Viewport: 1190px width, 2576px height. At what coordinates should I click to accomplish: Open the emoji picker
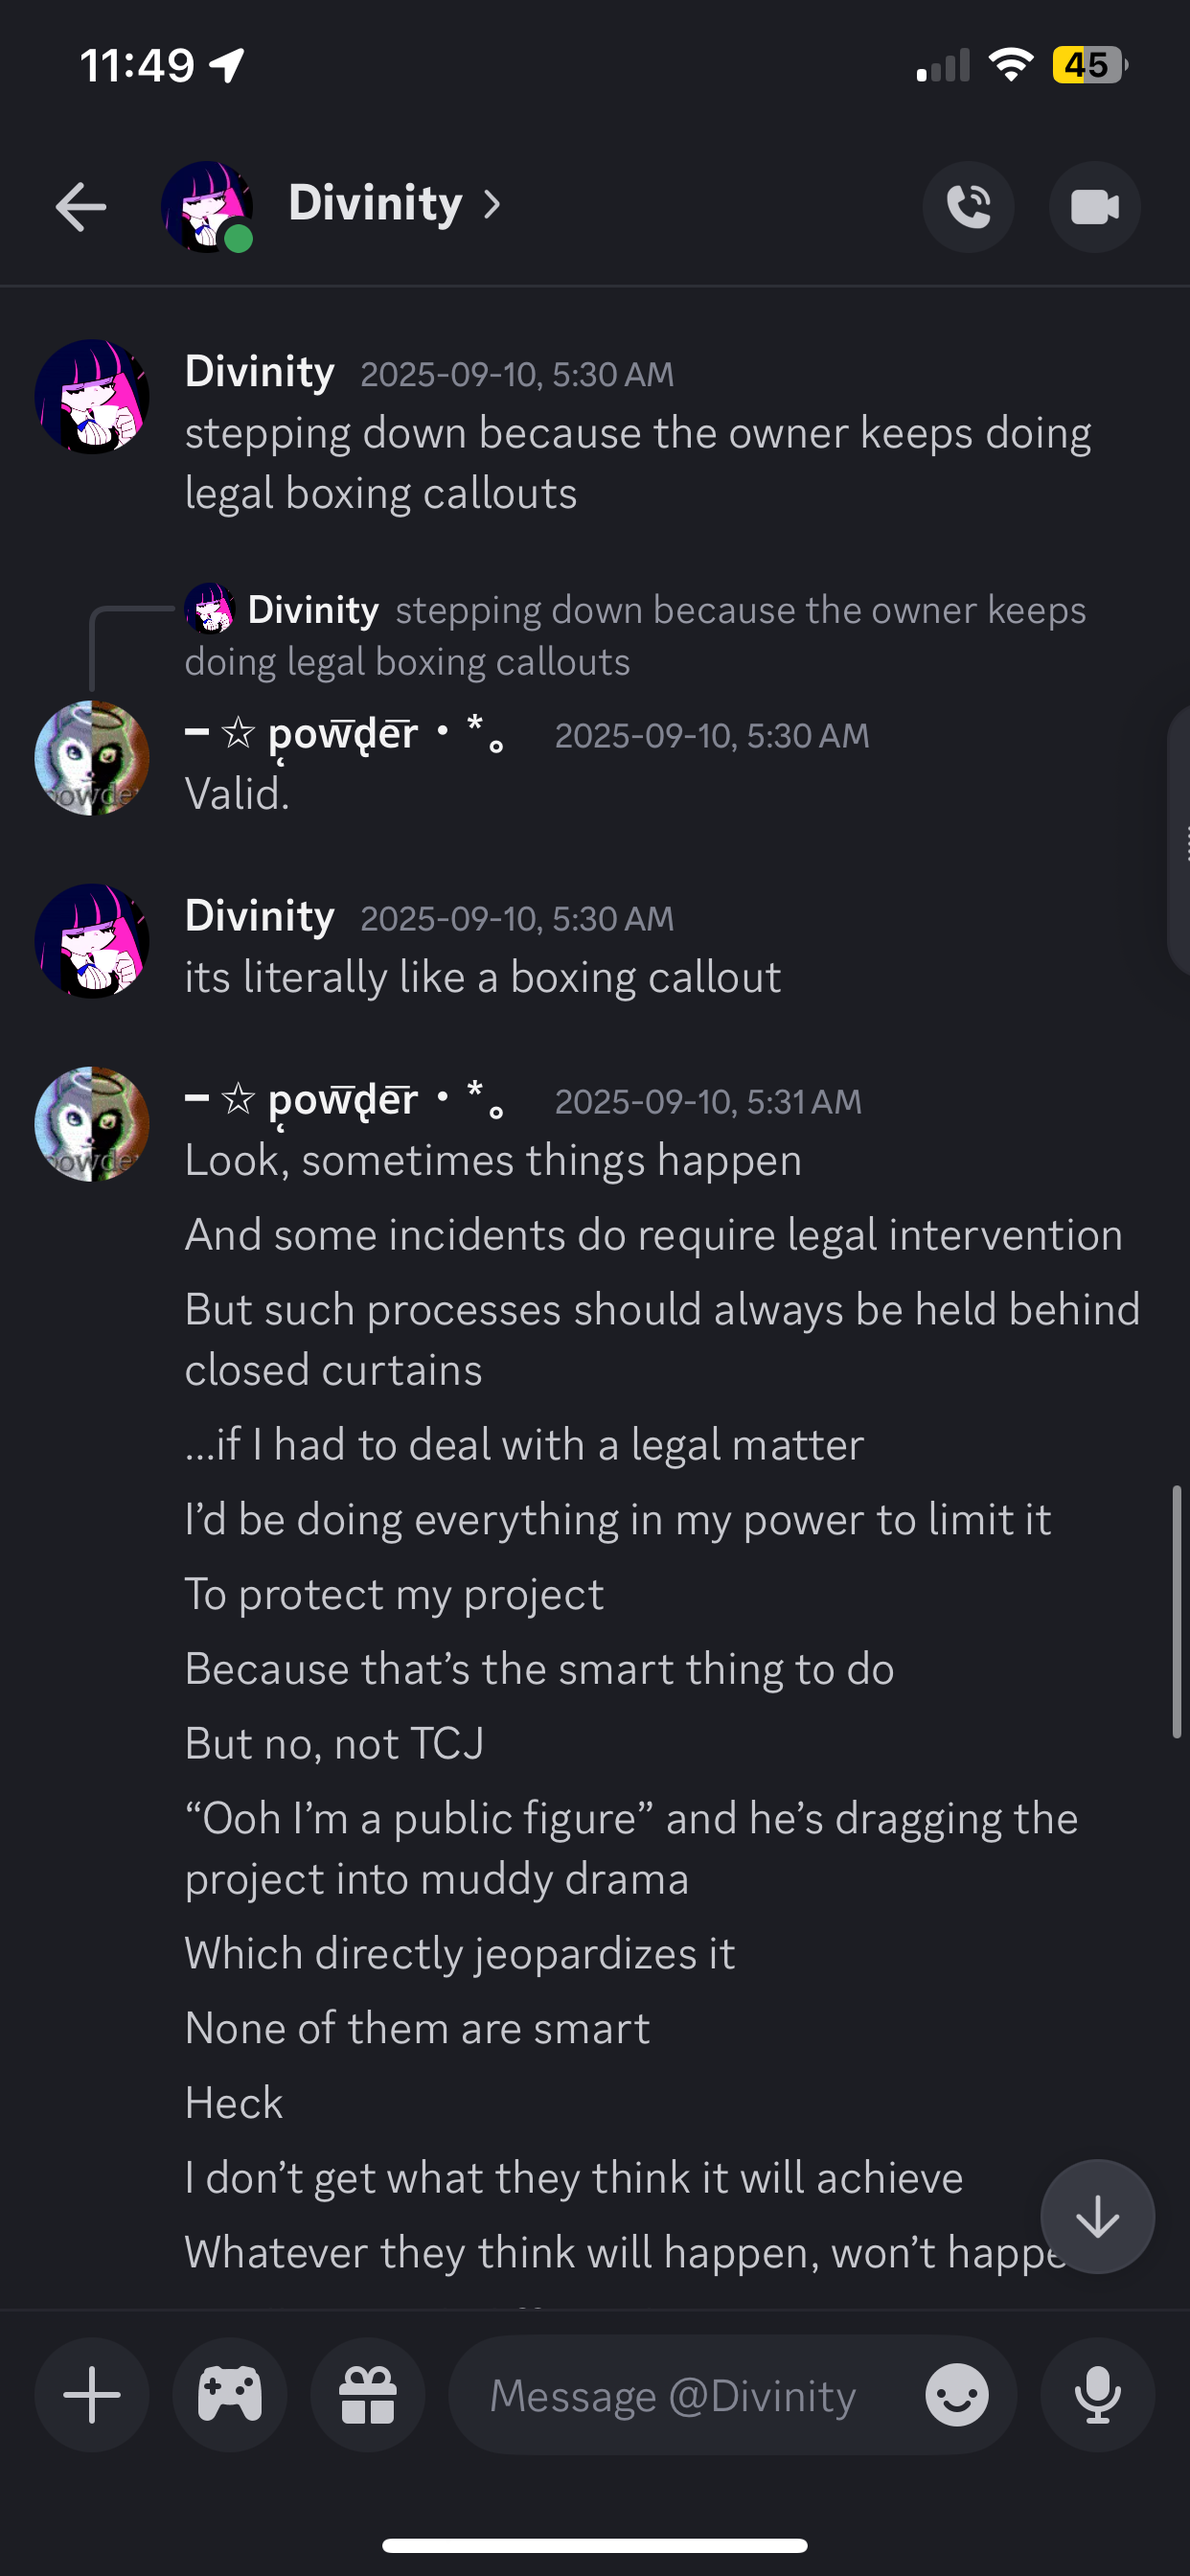coord(956,2395)
